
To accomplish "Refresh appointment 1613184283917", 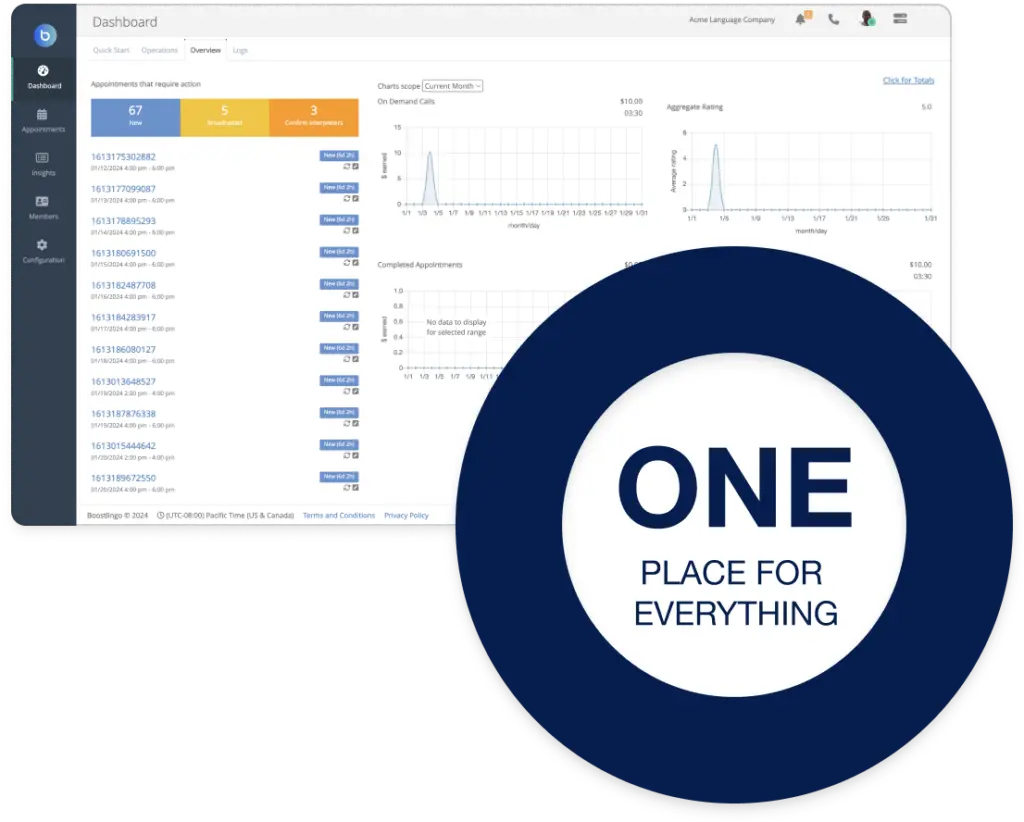I will pyautogui.click(x=347, y=327).
